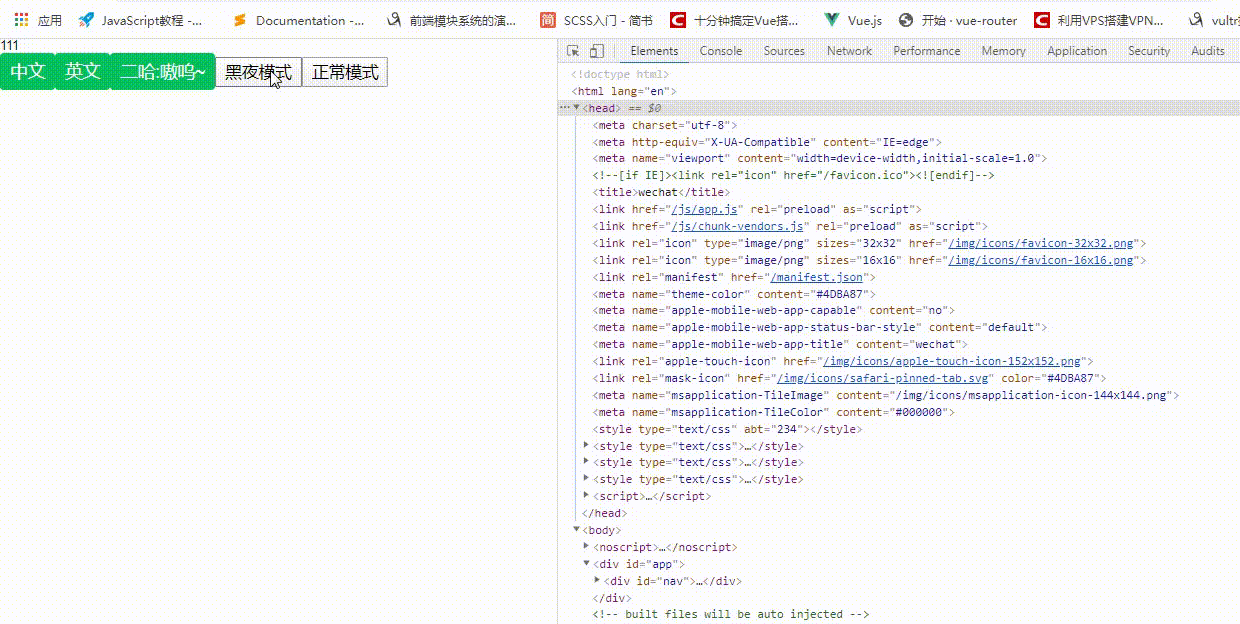Open the 利用VPS搭建VPN bookmark icon
Image resolution: width=1240 pixels, height=624 pixels.
[1042, 20]
